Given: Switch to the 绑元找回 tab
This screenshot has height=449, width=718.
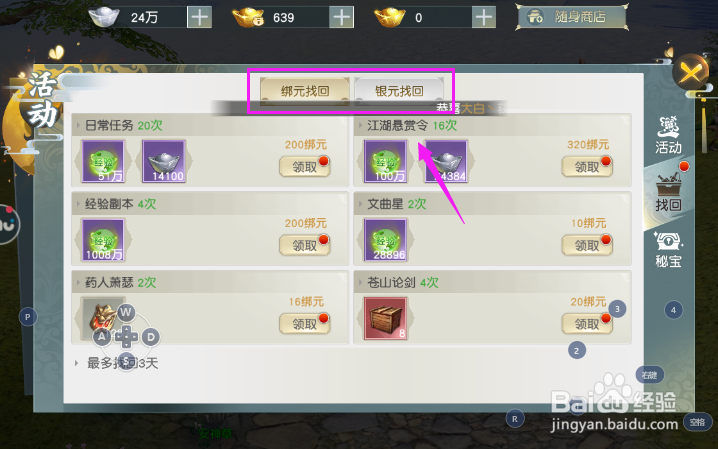Looking at the screenshot, I should point(305,91).
